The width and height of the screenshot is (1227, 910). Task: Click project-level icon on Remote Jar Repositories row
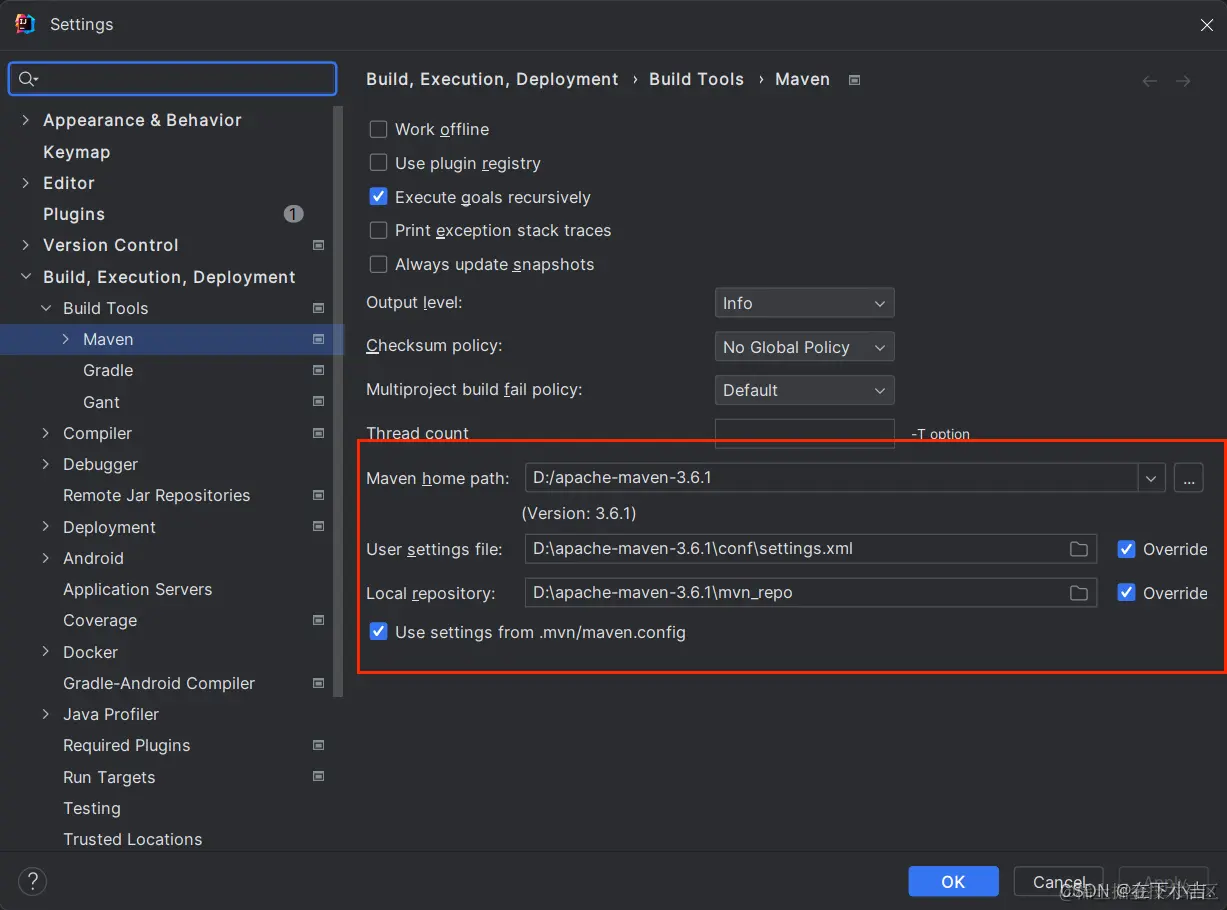coord(318,495)
